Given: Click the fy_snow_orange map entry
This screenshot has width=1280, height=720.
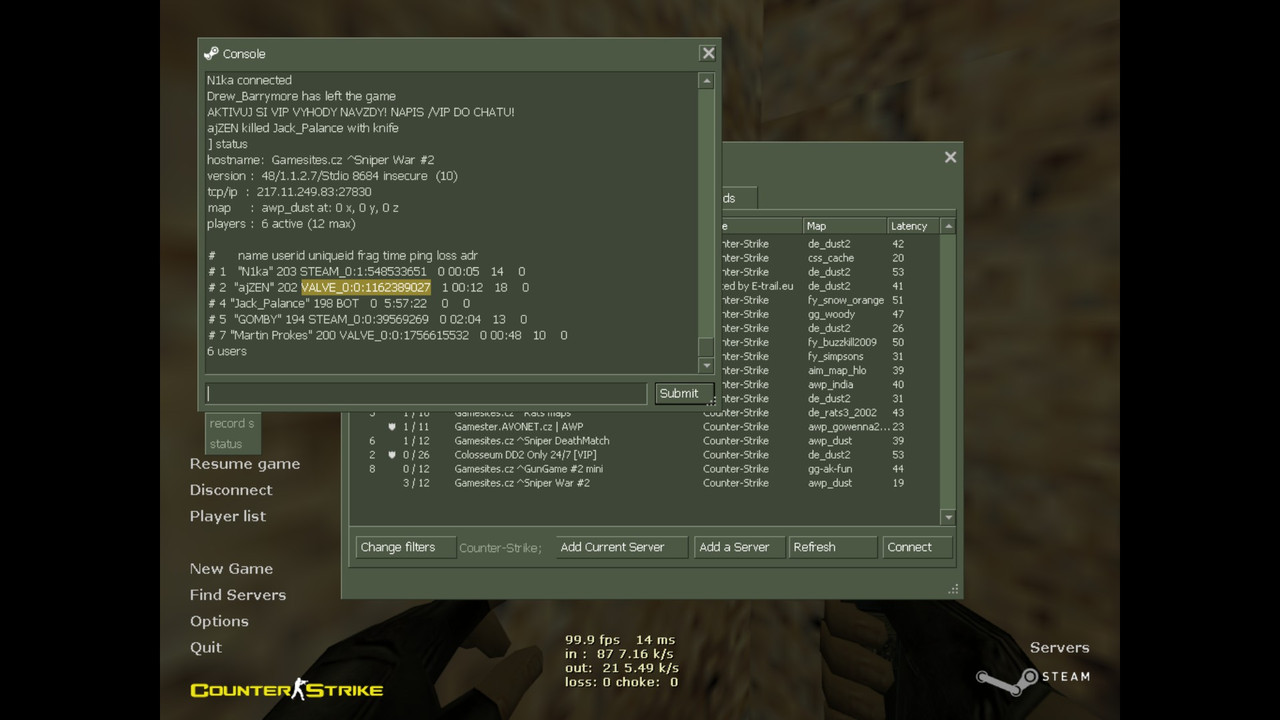Looking at the screenshot, I should (846, 300).
